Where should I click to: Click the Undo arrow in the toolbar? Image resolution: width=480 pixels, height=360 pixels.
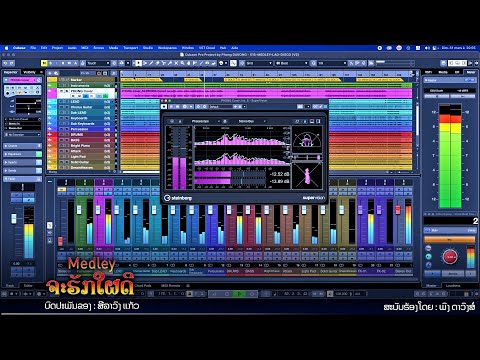(5, 63)
